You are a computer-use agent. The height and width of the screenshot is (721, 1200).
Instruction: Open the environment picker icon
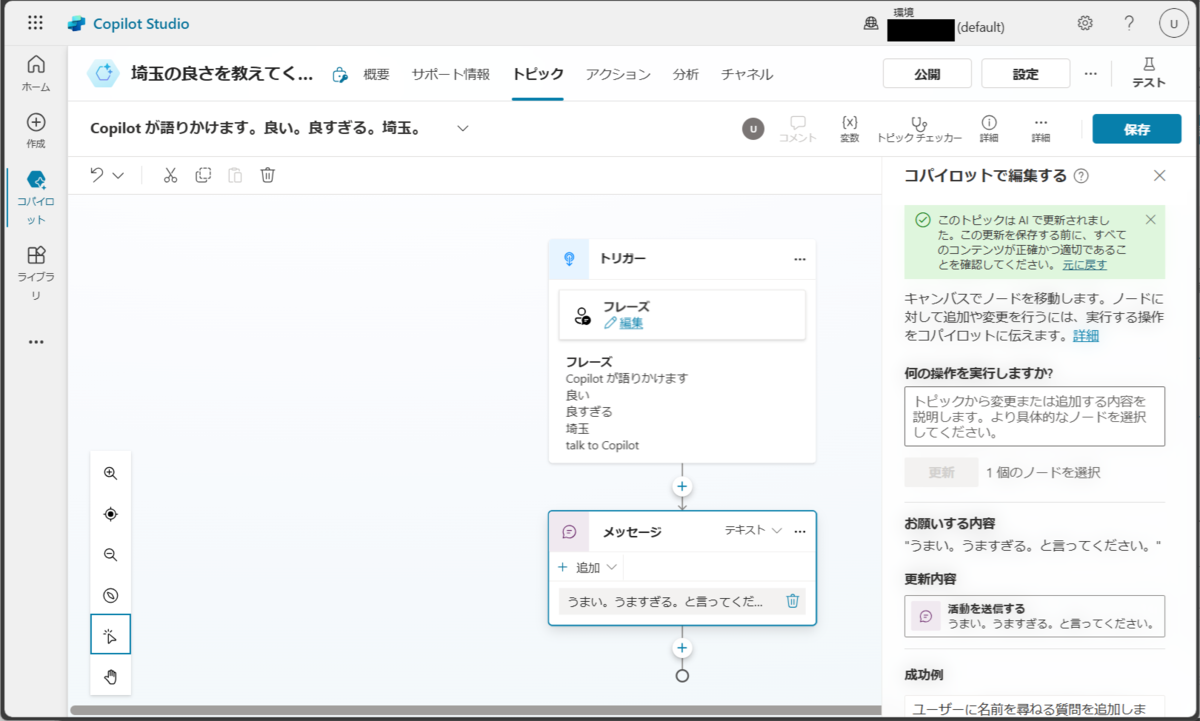tap(871, 24)
